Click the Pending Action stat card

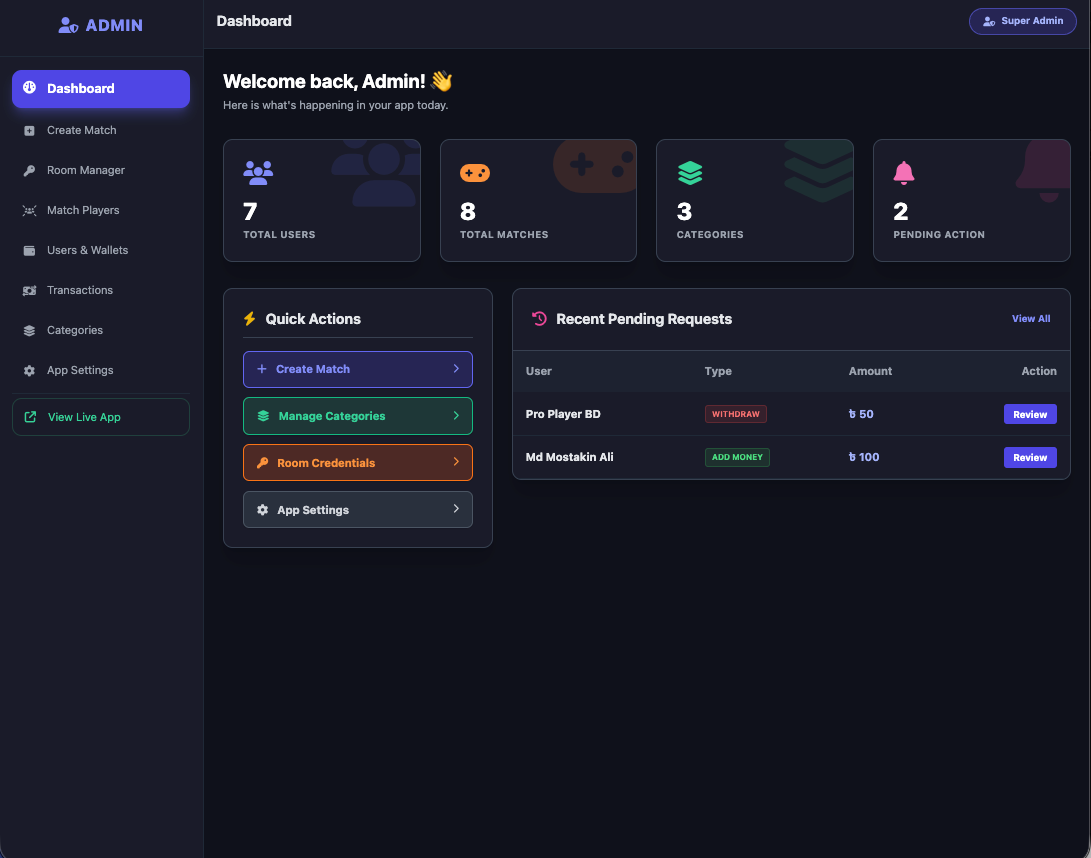972,200
